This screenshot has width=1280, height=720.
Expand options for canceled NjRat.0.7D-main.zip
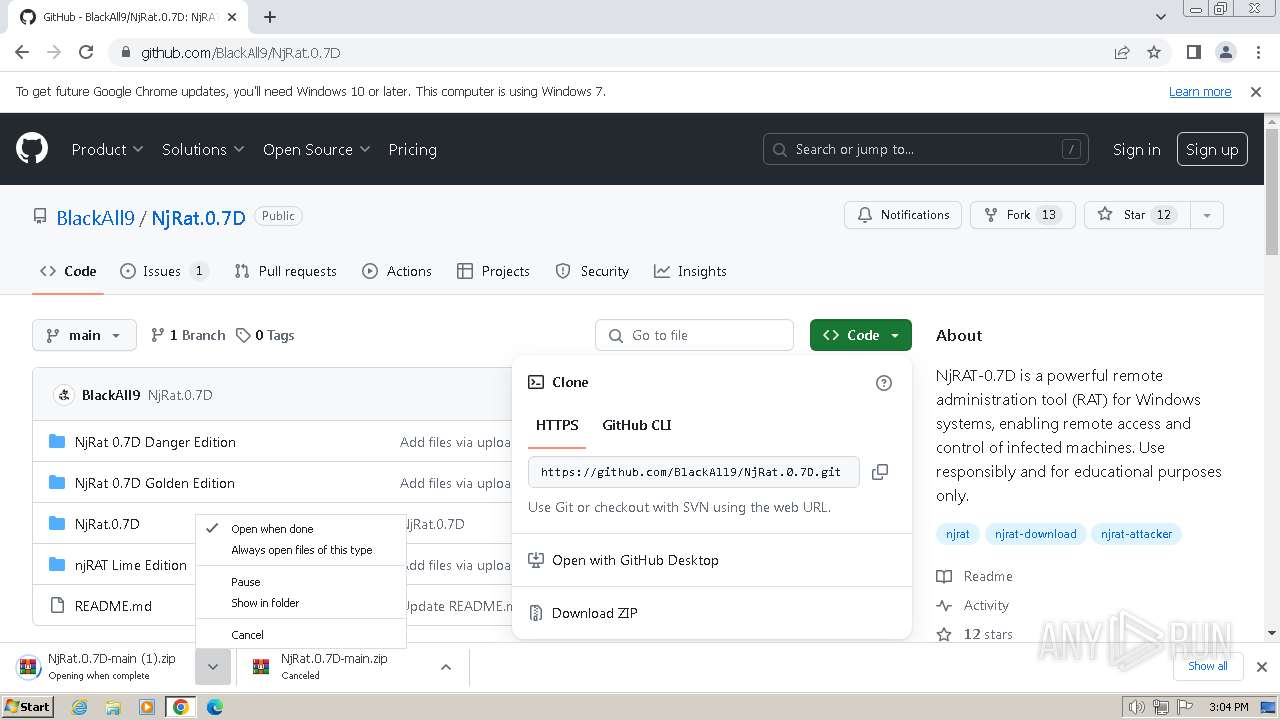[446, 666]
